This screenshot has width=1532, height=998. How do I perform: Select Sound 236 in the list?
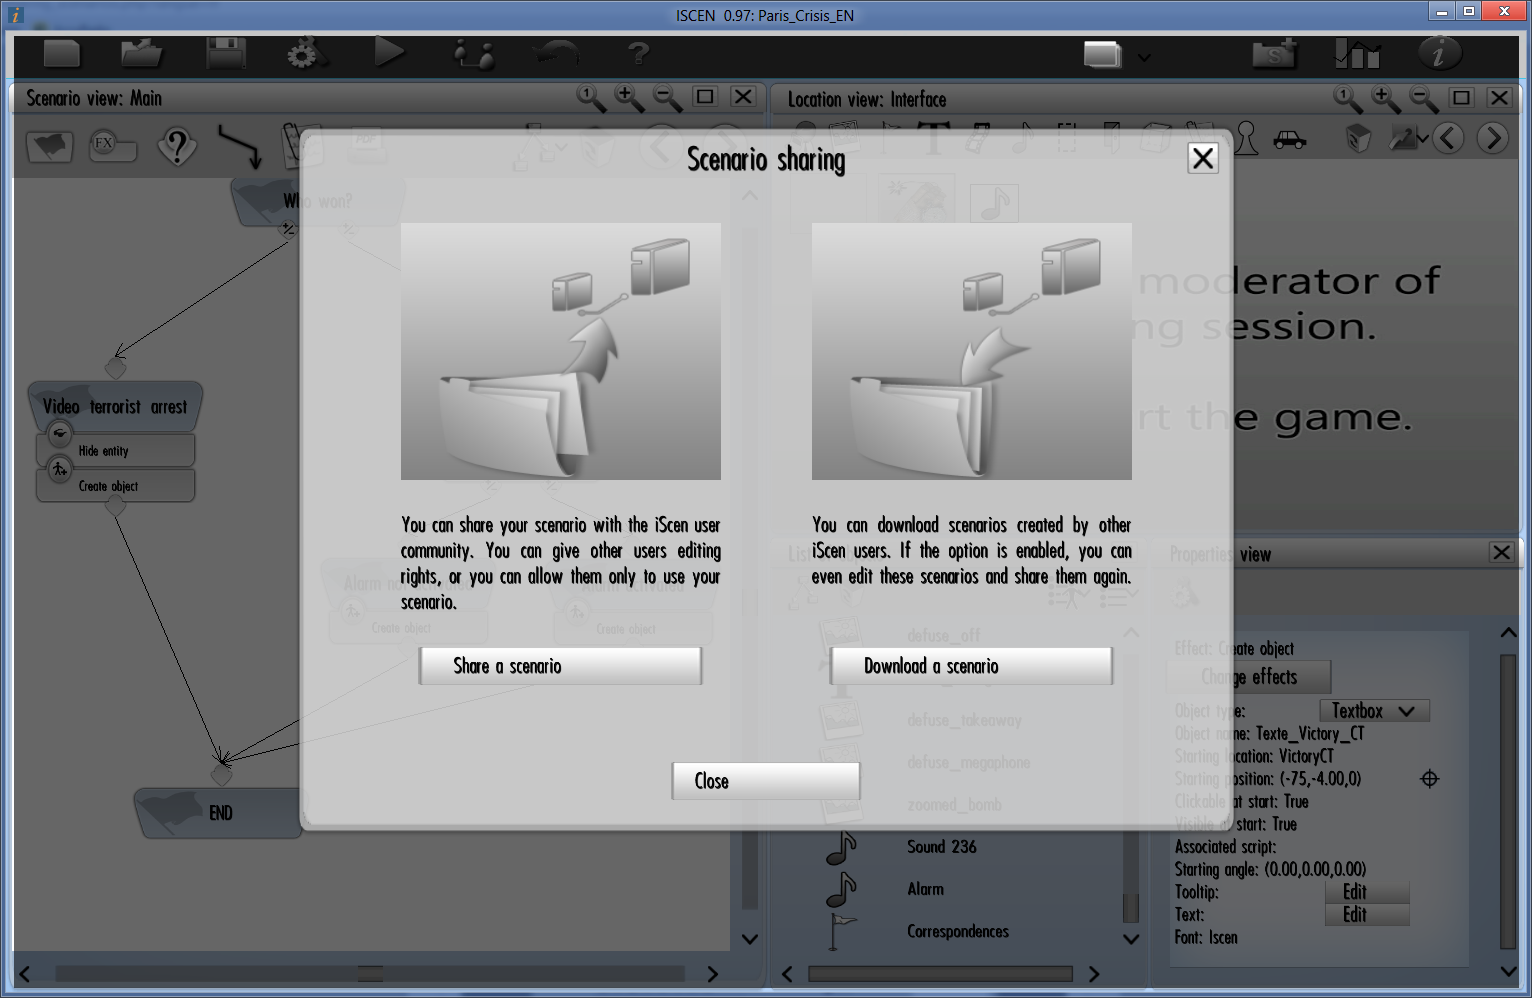click(941, 847)
